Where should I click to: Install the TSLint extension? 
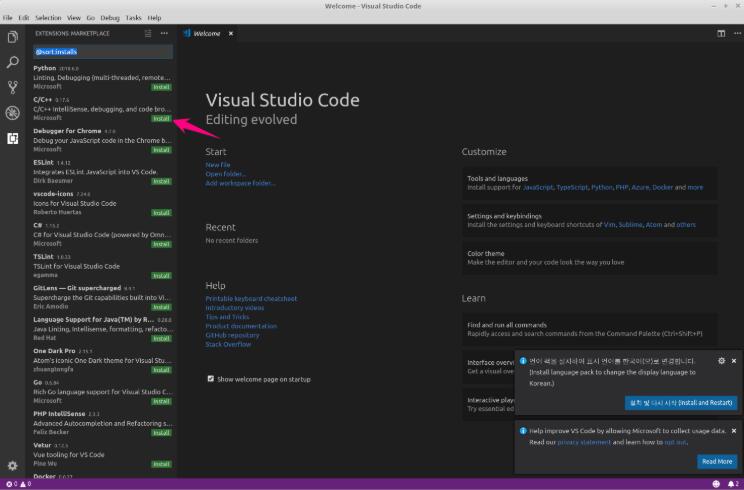tap(161, 276)
